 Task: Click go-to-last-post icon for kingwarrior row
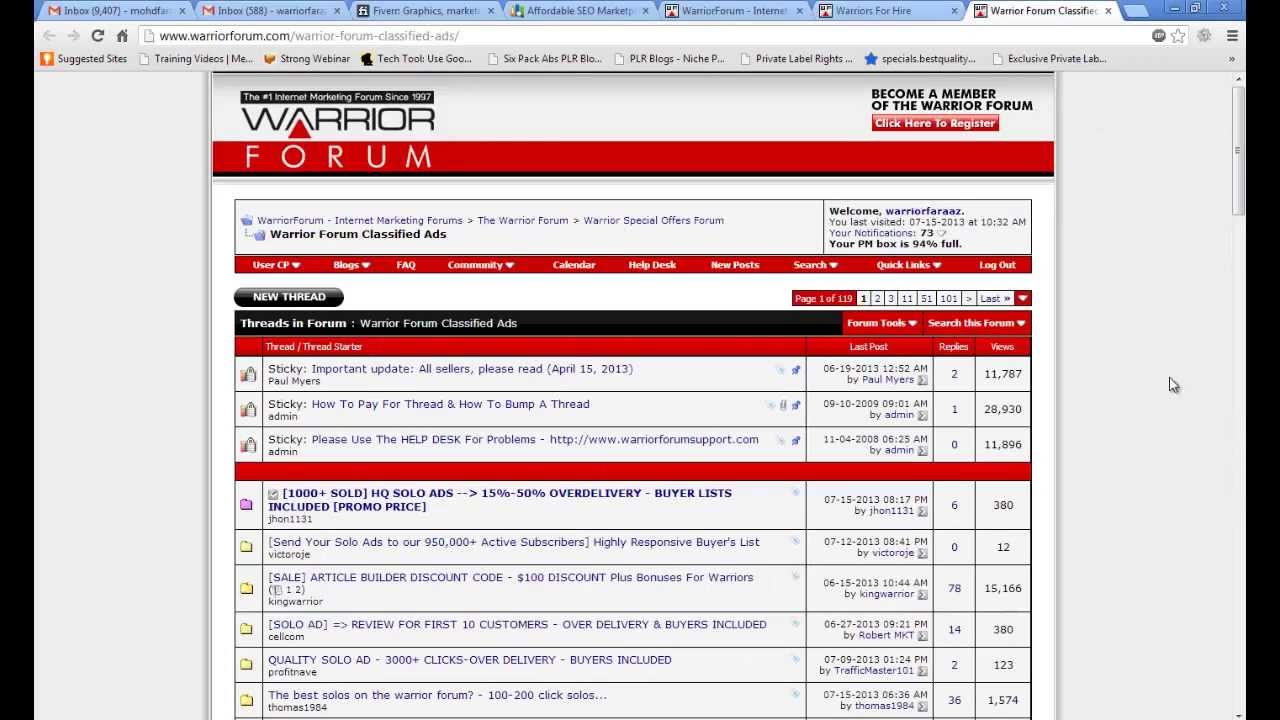click(922, 594)
